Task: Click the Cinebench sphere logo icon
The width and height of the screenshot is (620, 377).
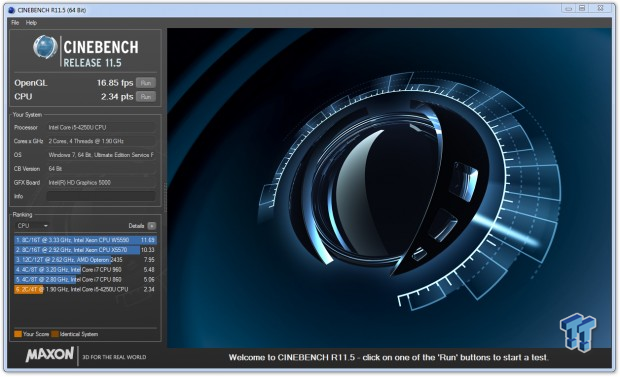Action: [45, 47]
